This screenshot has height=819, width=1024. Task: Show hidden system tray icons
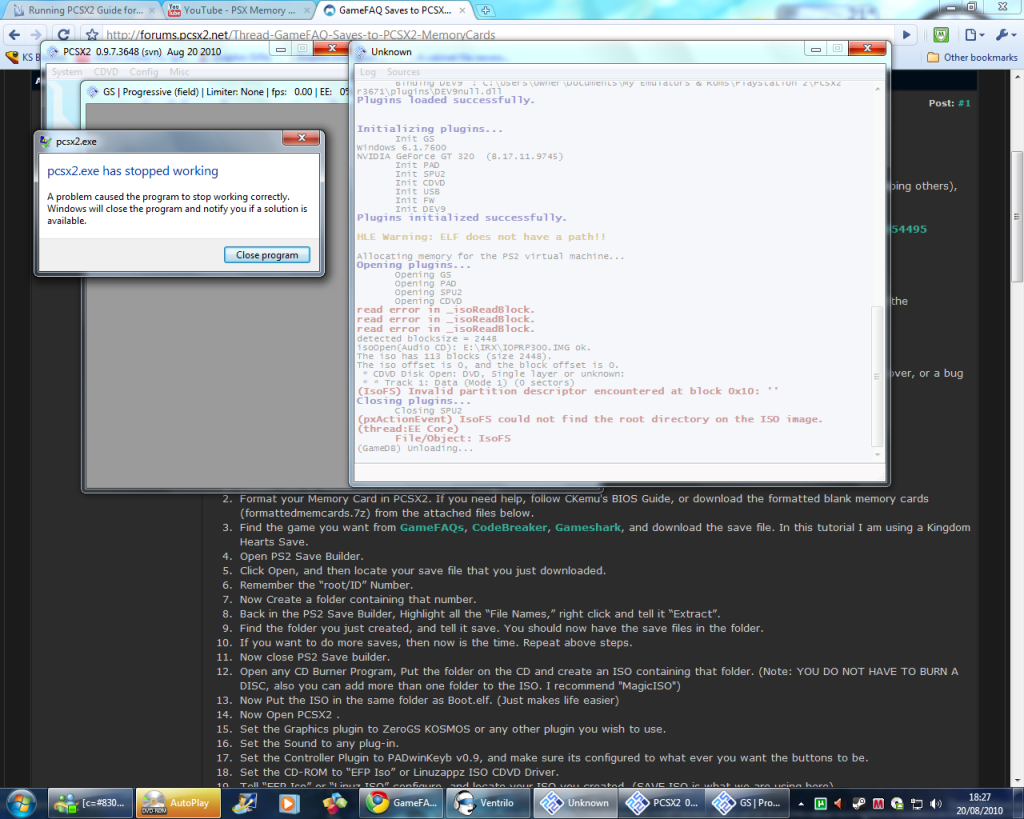[801, 803]
